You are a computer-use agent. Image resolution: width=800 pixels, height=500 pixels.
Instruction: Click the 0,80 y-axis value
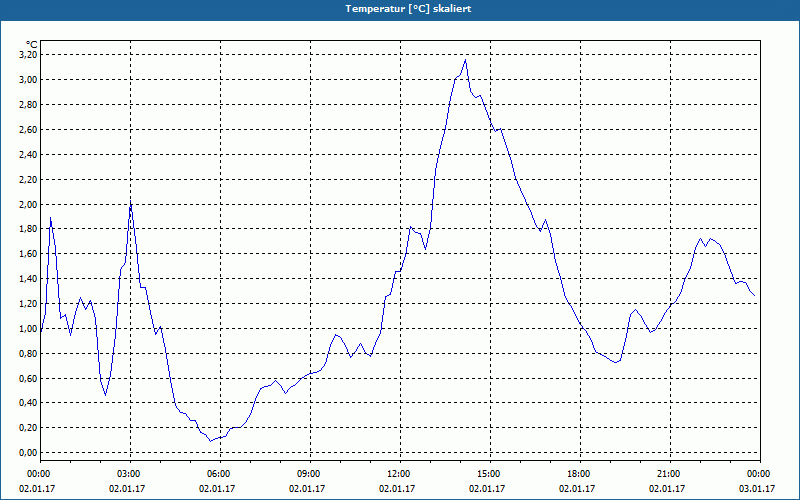coord(28,354)
